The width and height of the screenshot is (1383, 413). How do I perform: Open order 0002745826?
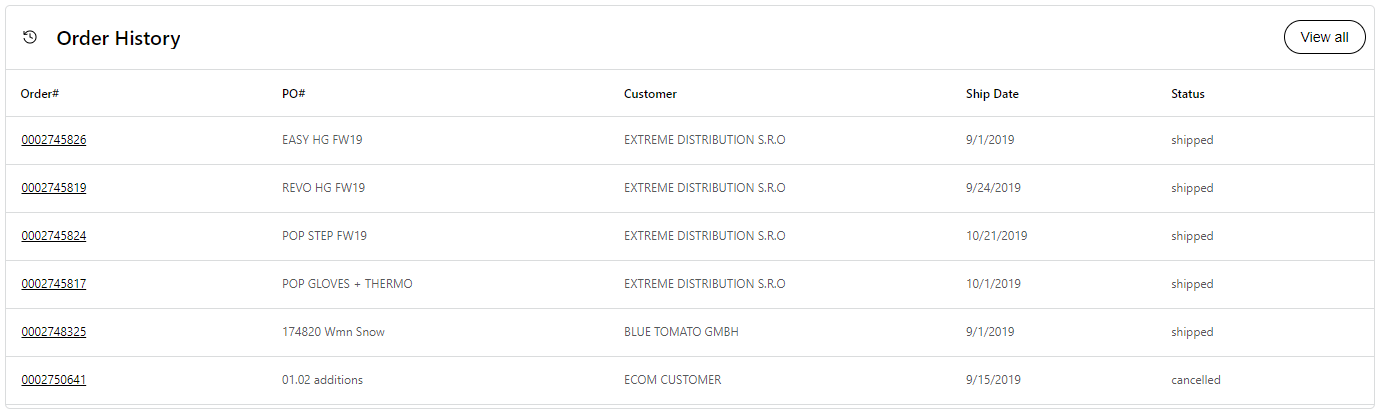(54, 140)
